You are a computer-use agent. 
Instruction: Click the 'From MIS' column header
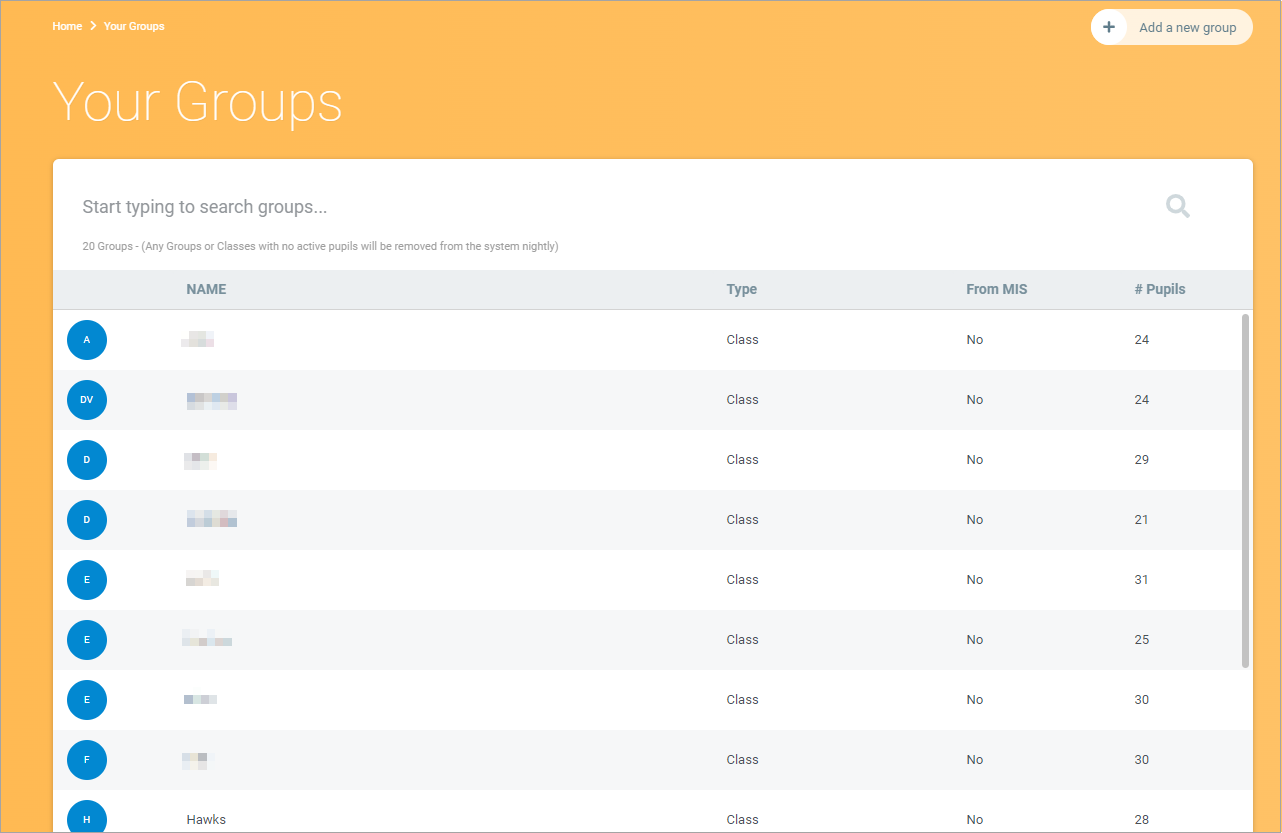pos(996,289)
